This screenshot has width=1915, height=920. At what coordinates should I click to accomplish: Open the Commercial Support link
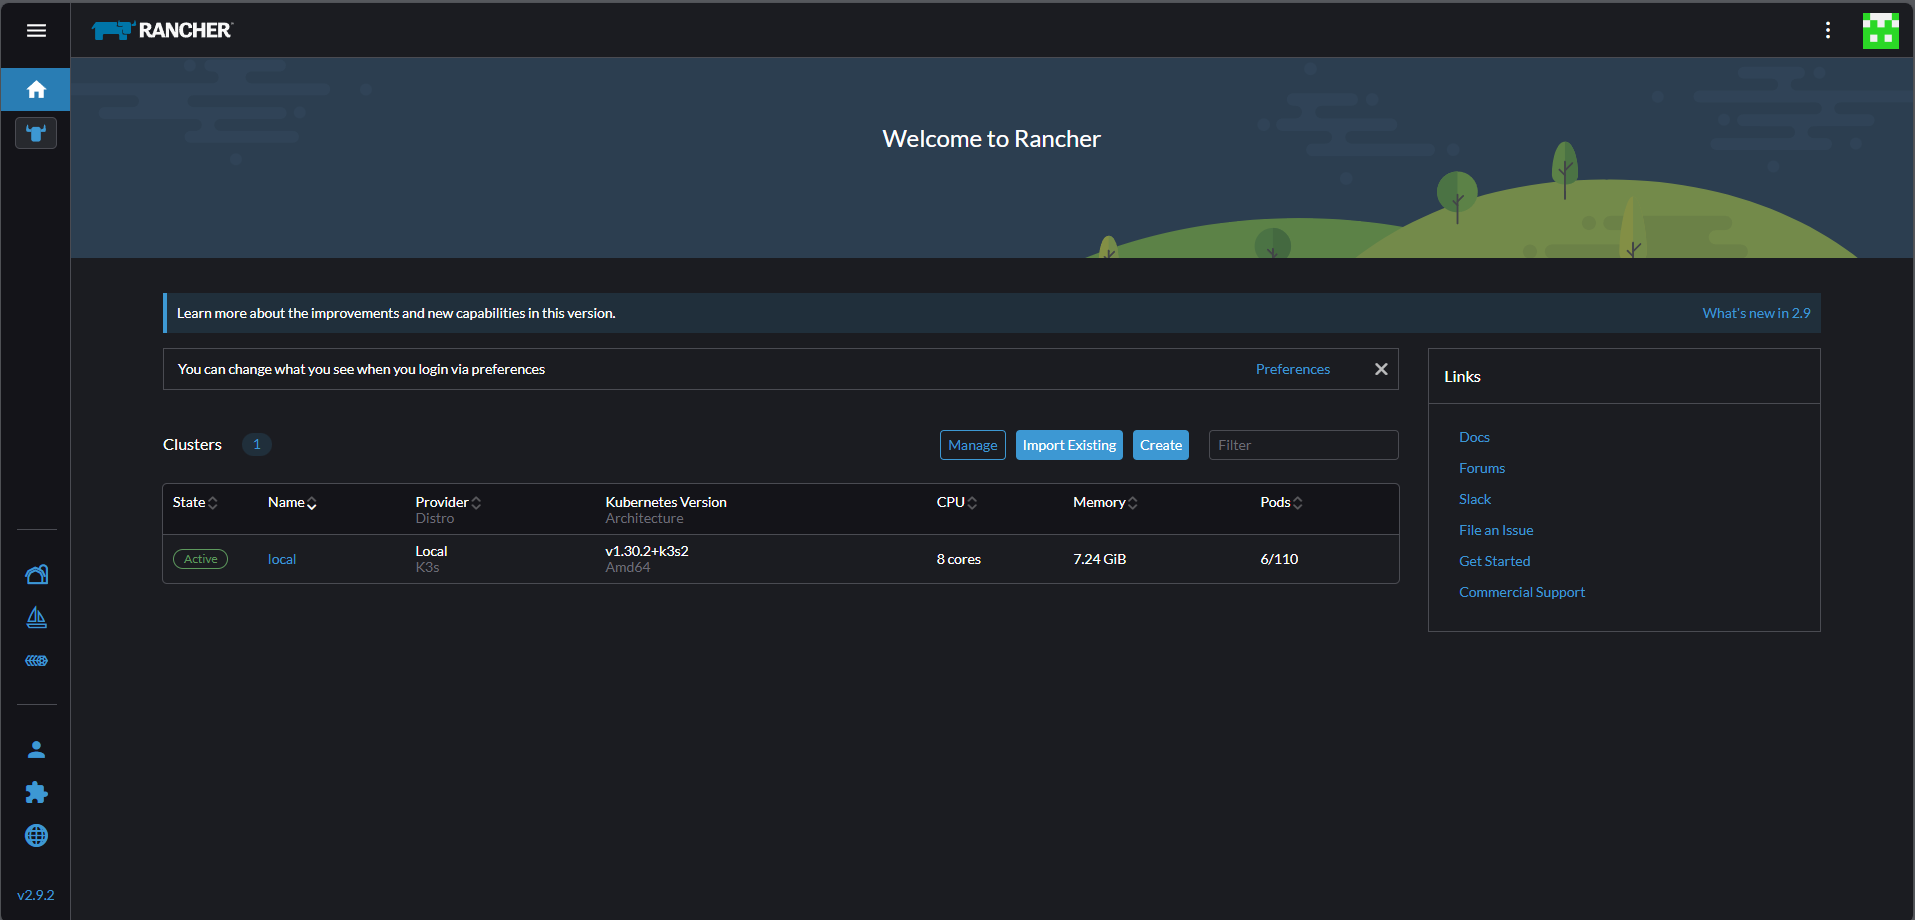pyautogui.click(x=1522, y=592)
